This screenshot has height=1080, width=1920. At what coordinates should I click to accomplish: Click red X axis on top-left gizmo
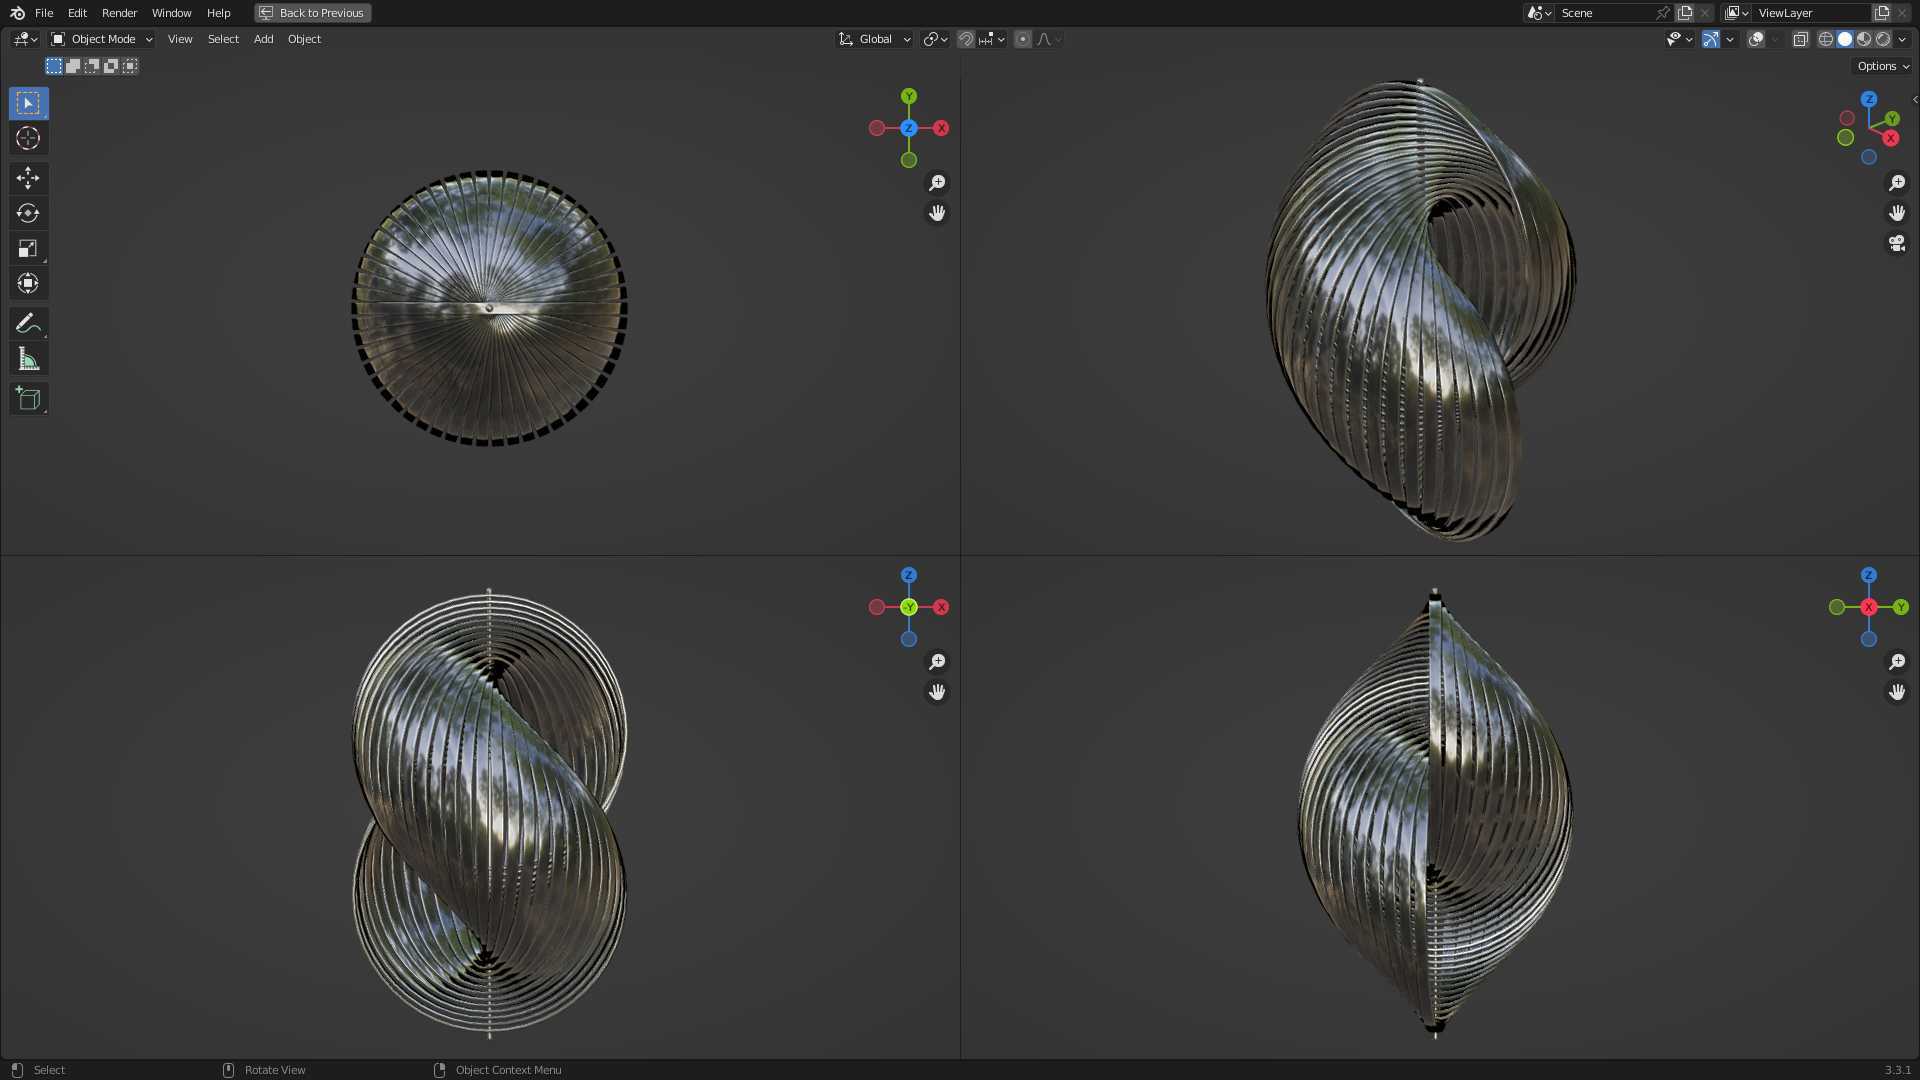coord(941,128)
